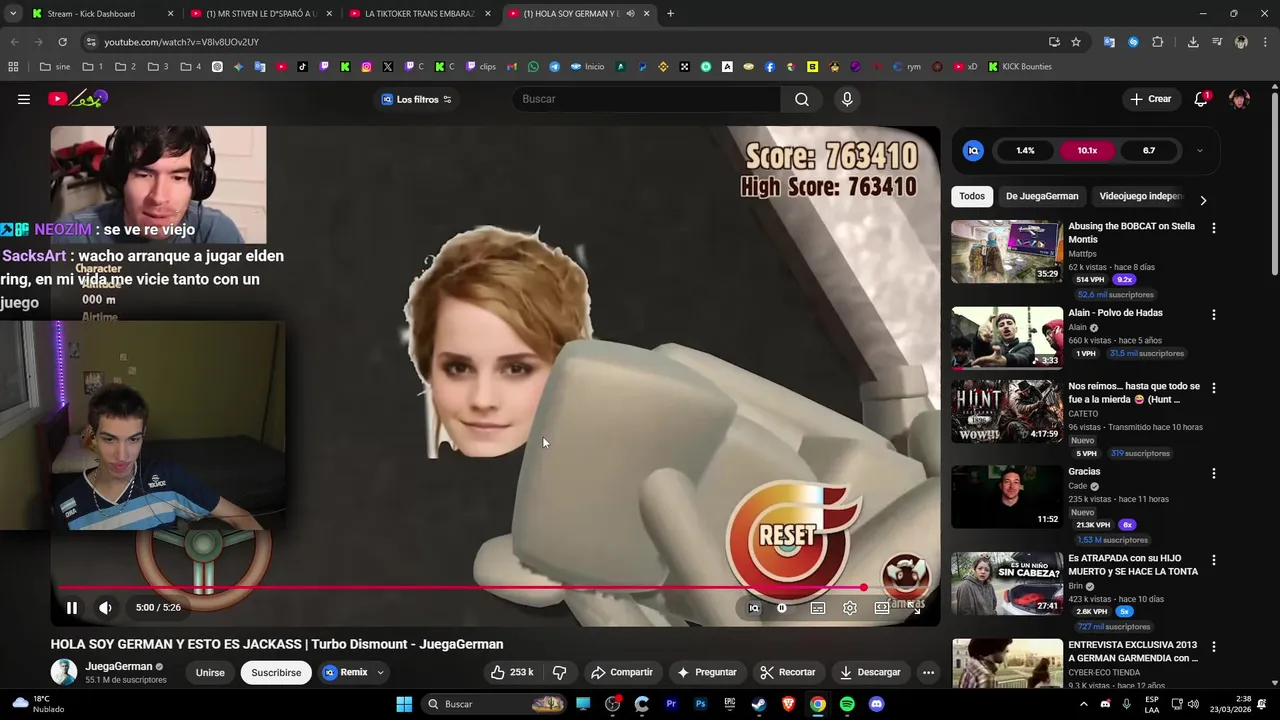Click the Preguntar ask button
Viewport: 1280px width, 720px height.
706,672
